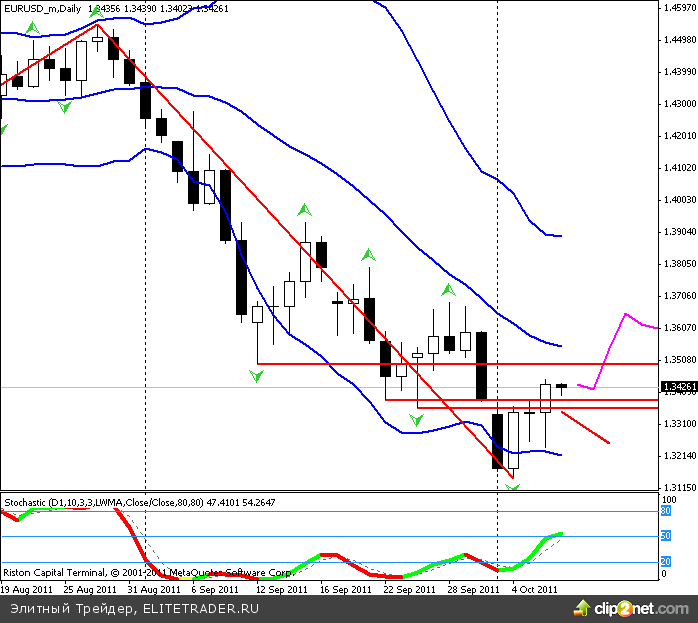This screenshot has width=698, height=623.
Task: Click green down fractal arrow at 4 Oct low
Action: [x=513, y=487]
